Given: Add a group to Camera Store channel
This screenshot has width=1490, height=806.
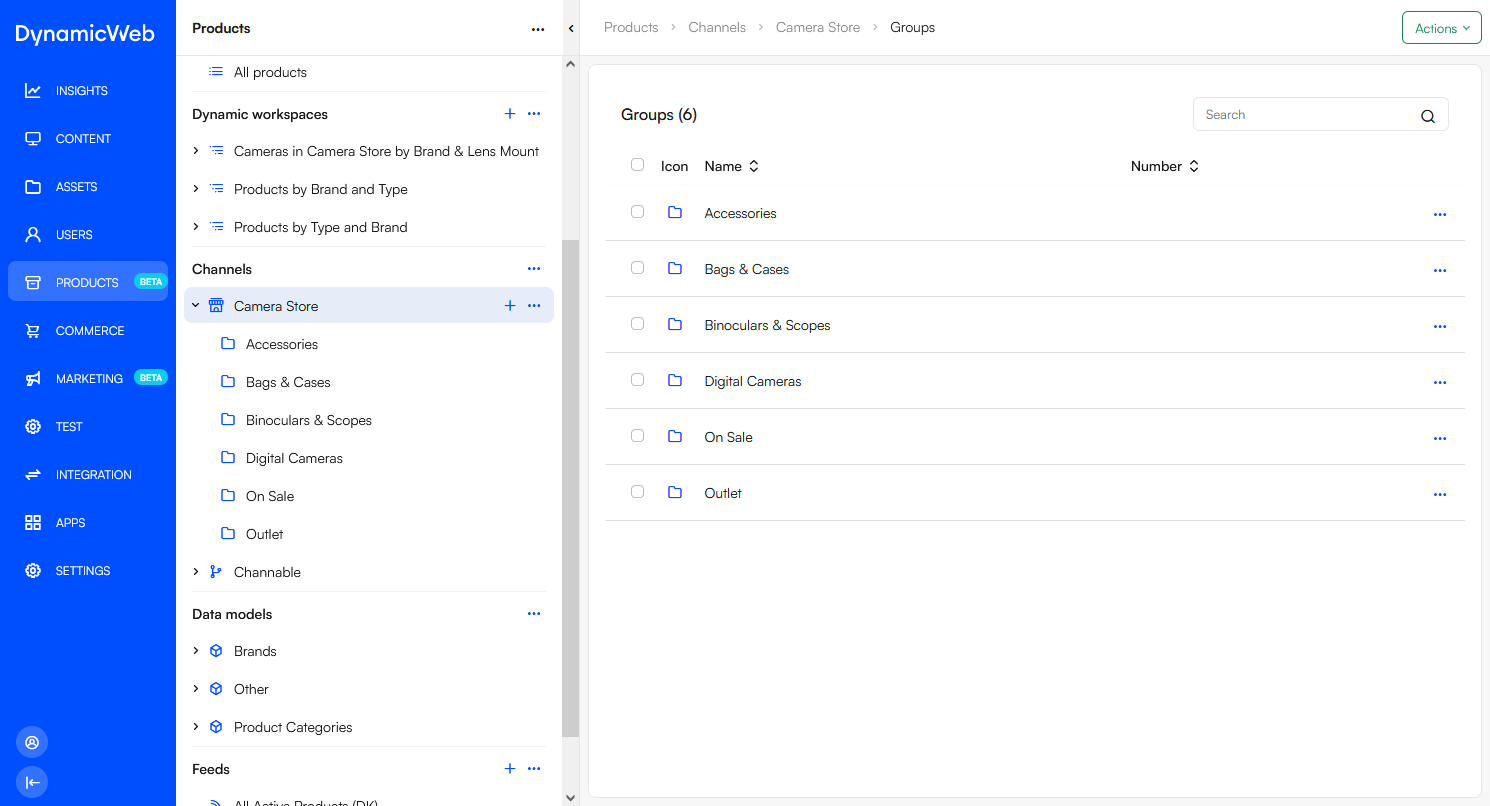Looking at the screenshot, I should pyautogui.click(x=510, y=306).
